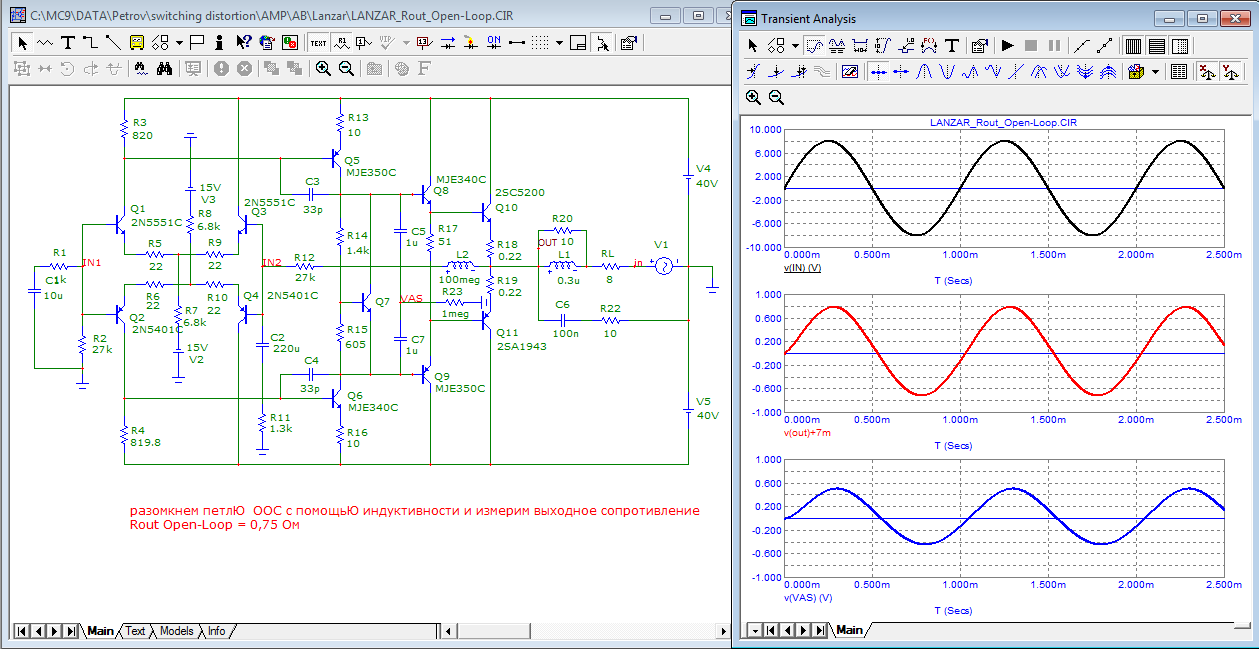1259x649 pixels.
Task: Click the binoculars Find icon
Action: coord(166,68)
